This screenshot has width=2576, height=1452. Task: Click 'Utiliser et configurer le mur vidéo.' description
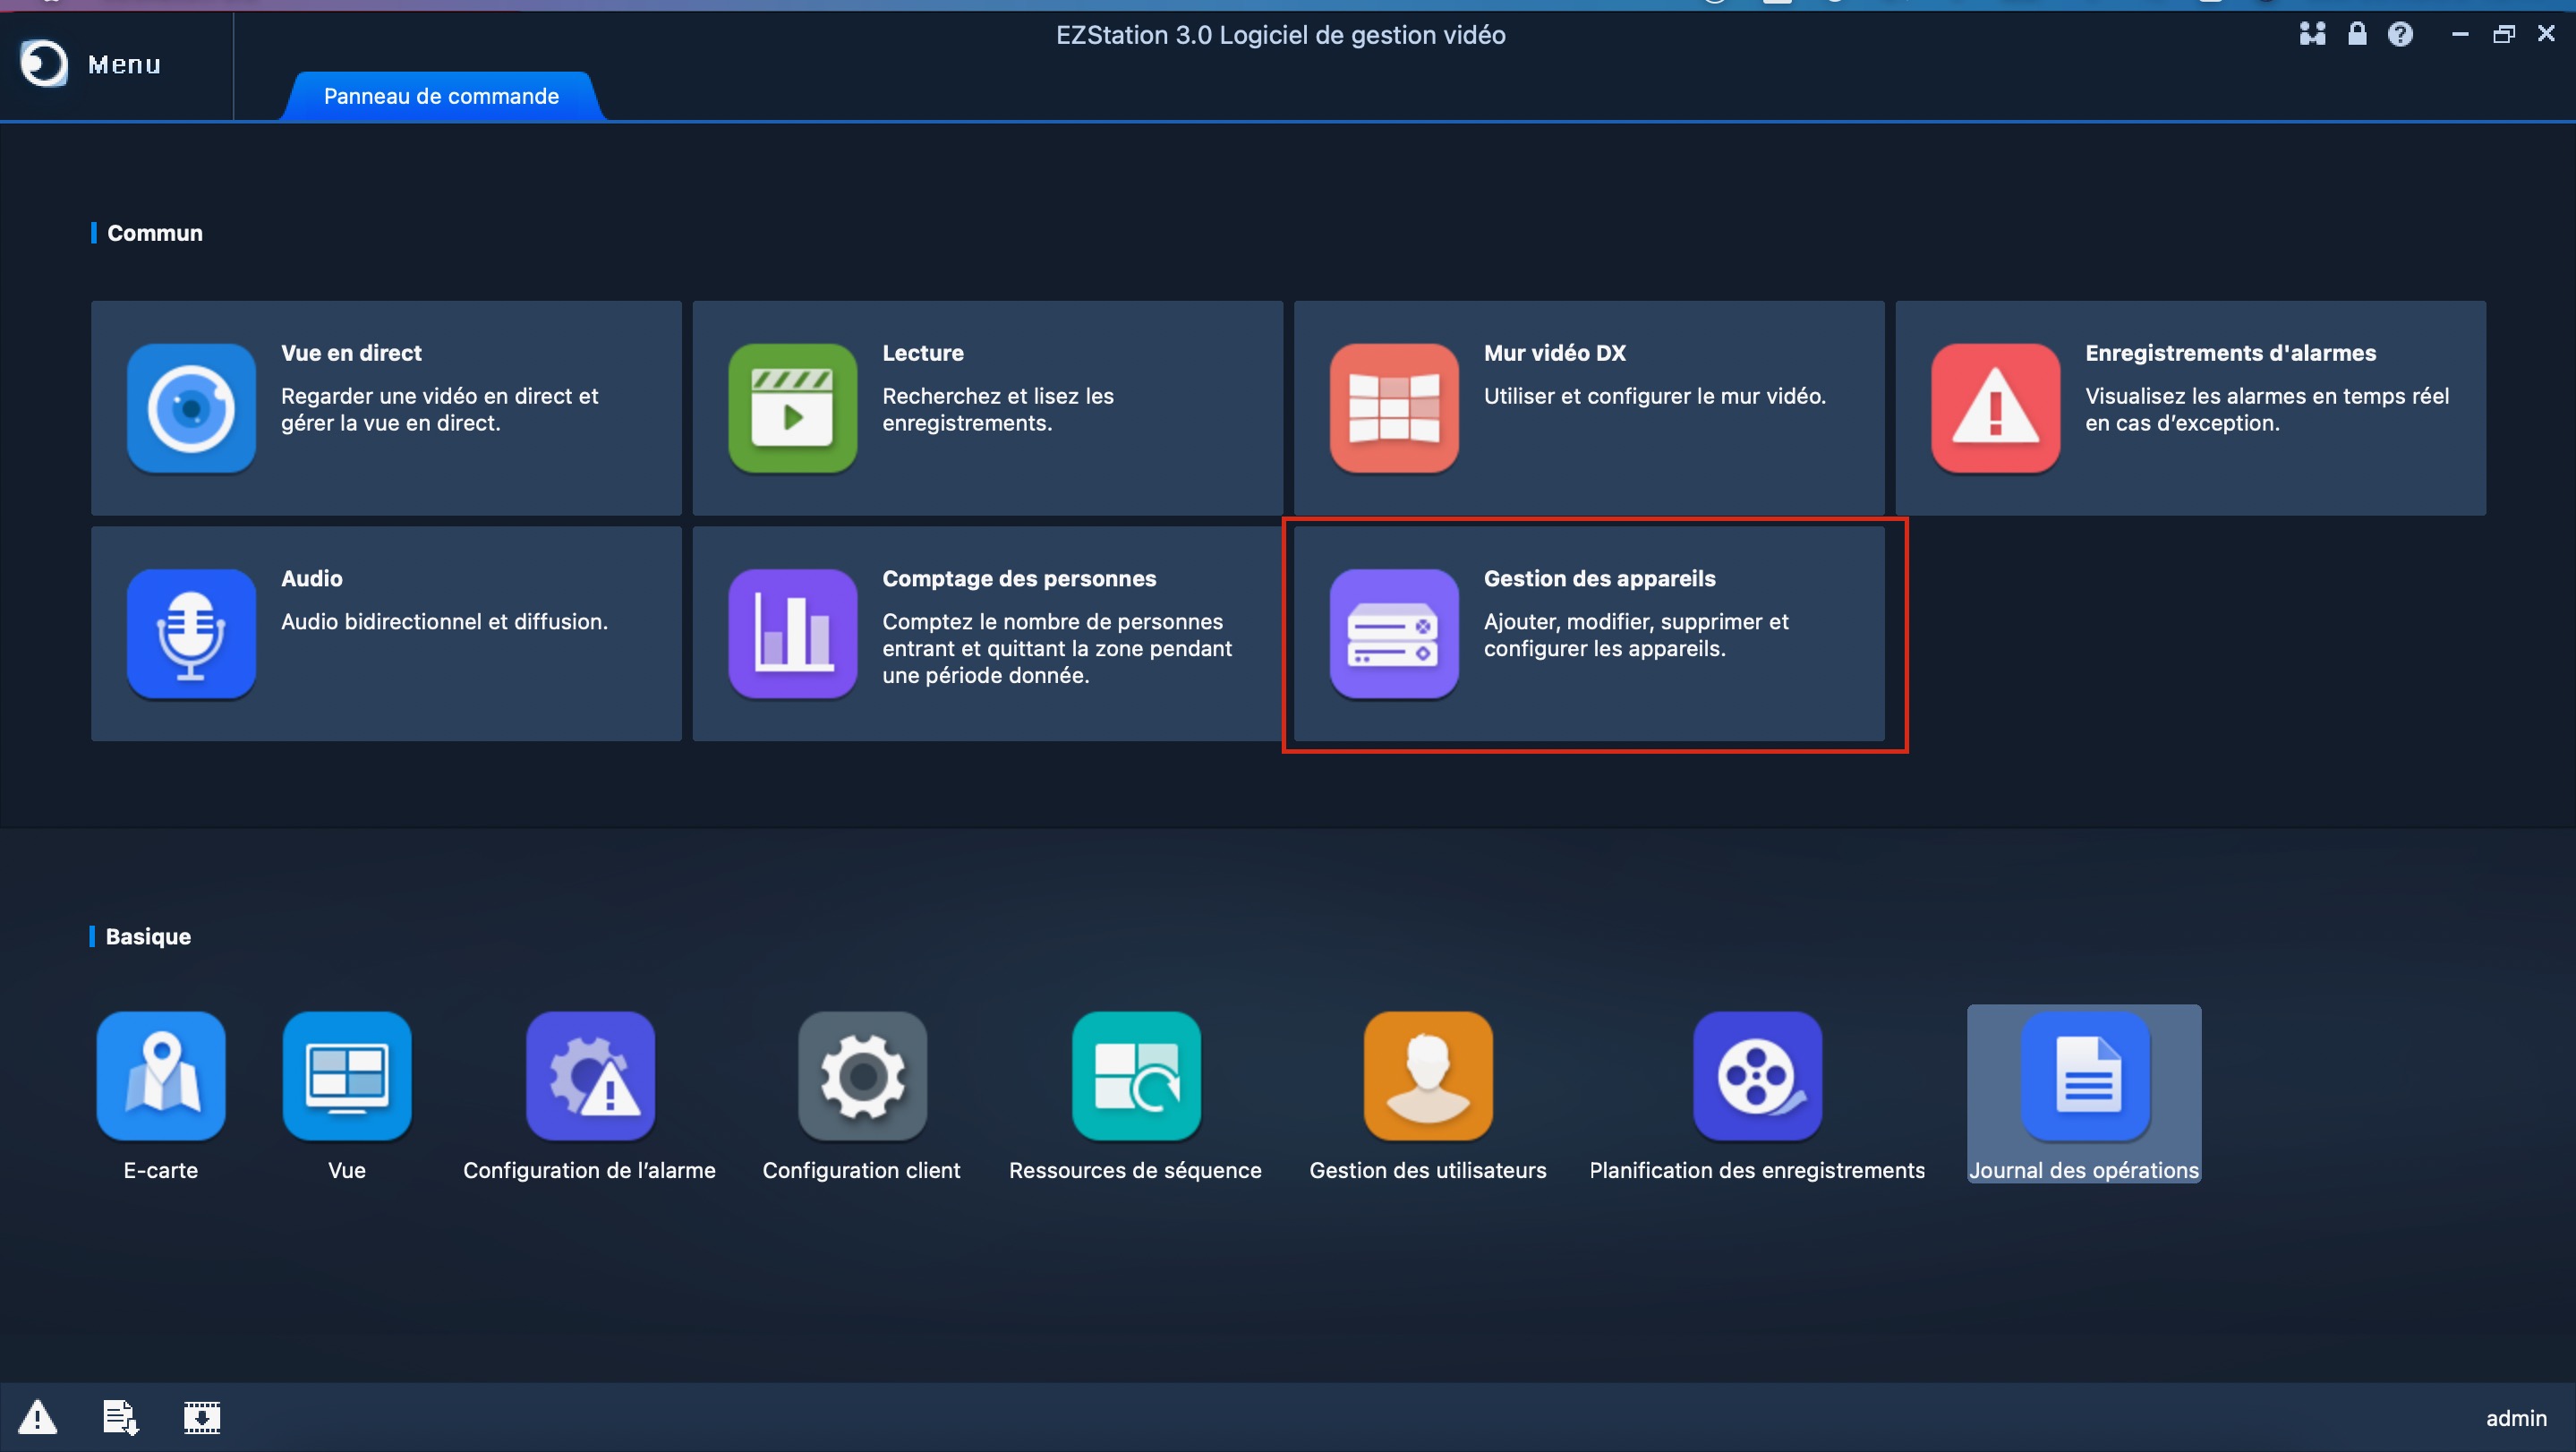(x=1655, y=396)
